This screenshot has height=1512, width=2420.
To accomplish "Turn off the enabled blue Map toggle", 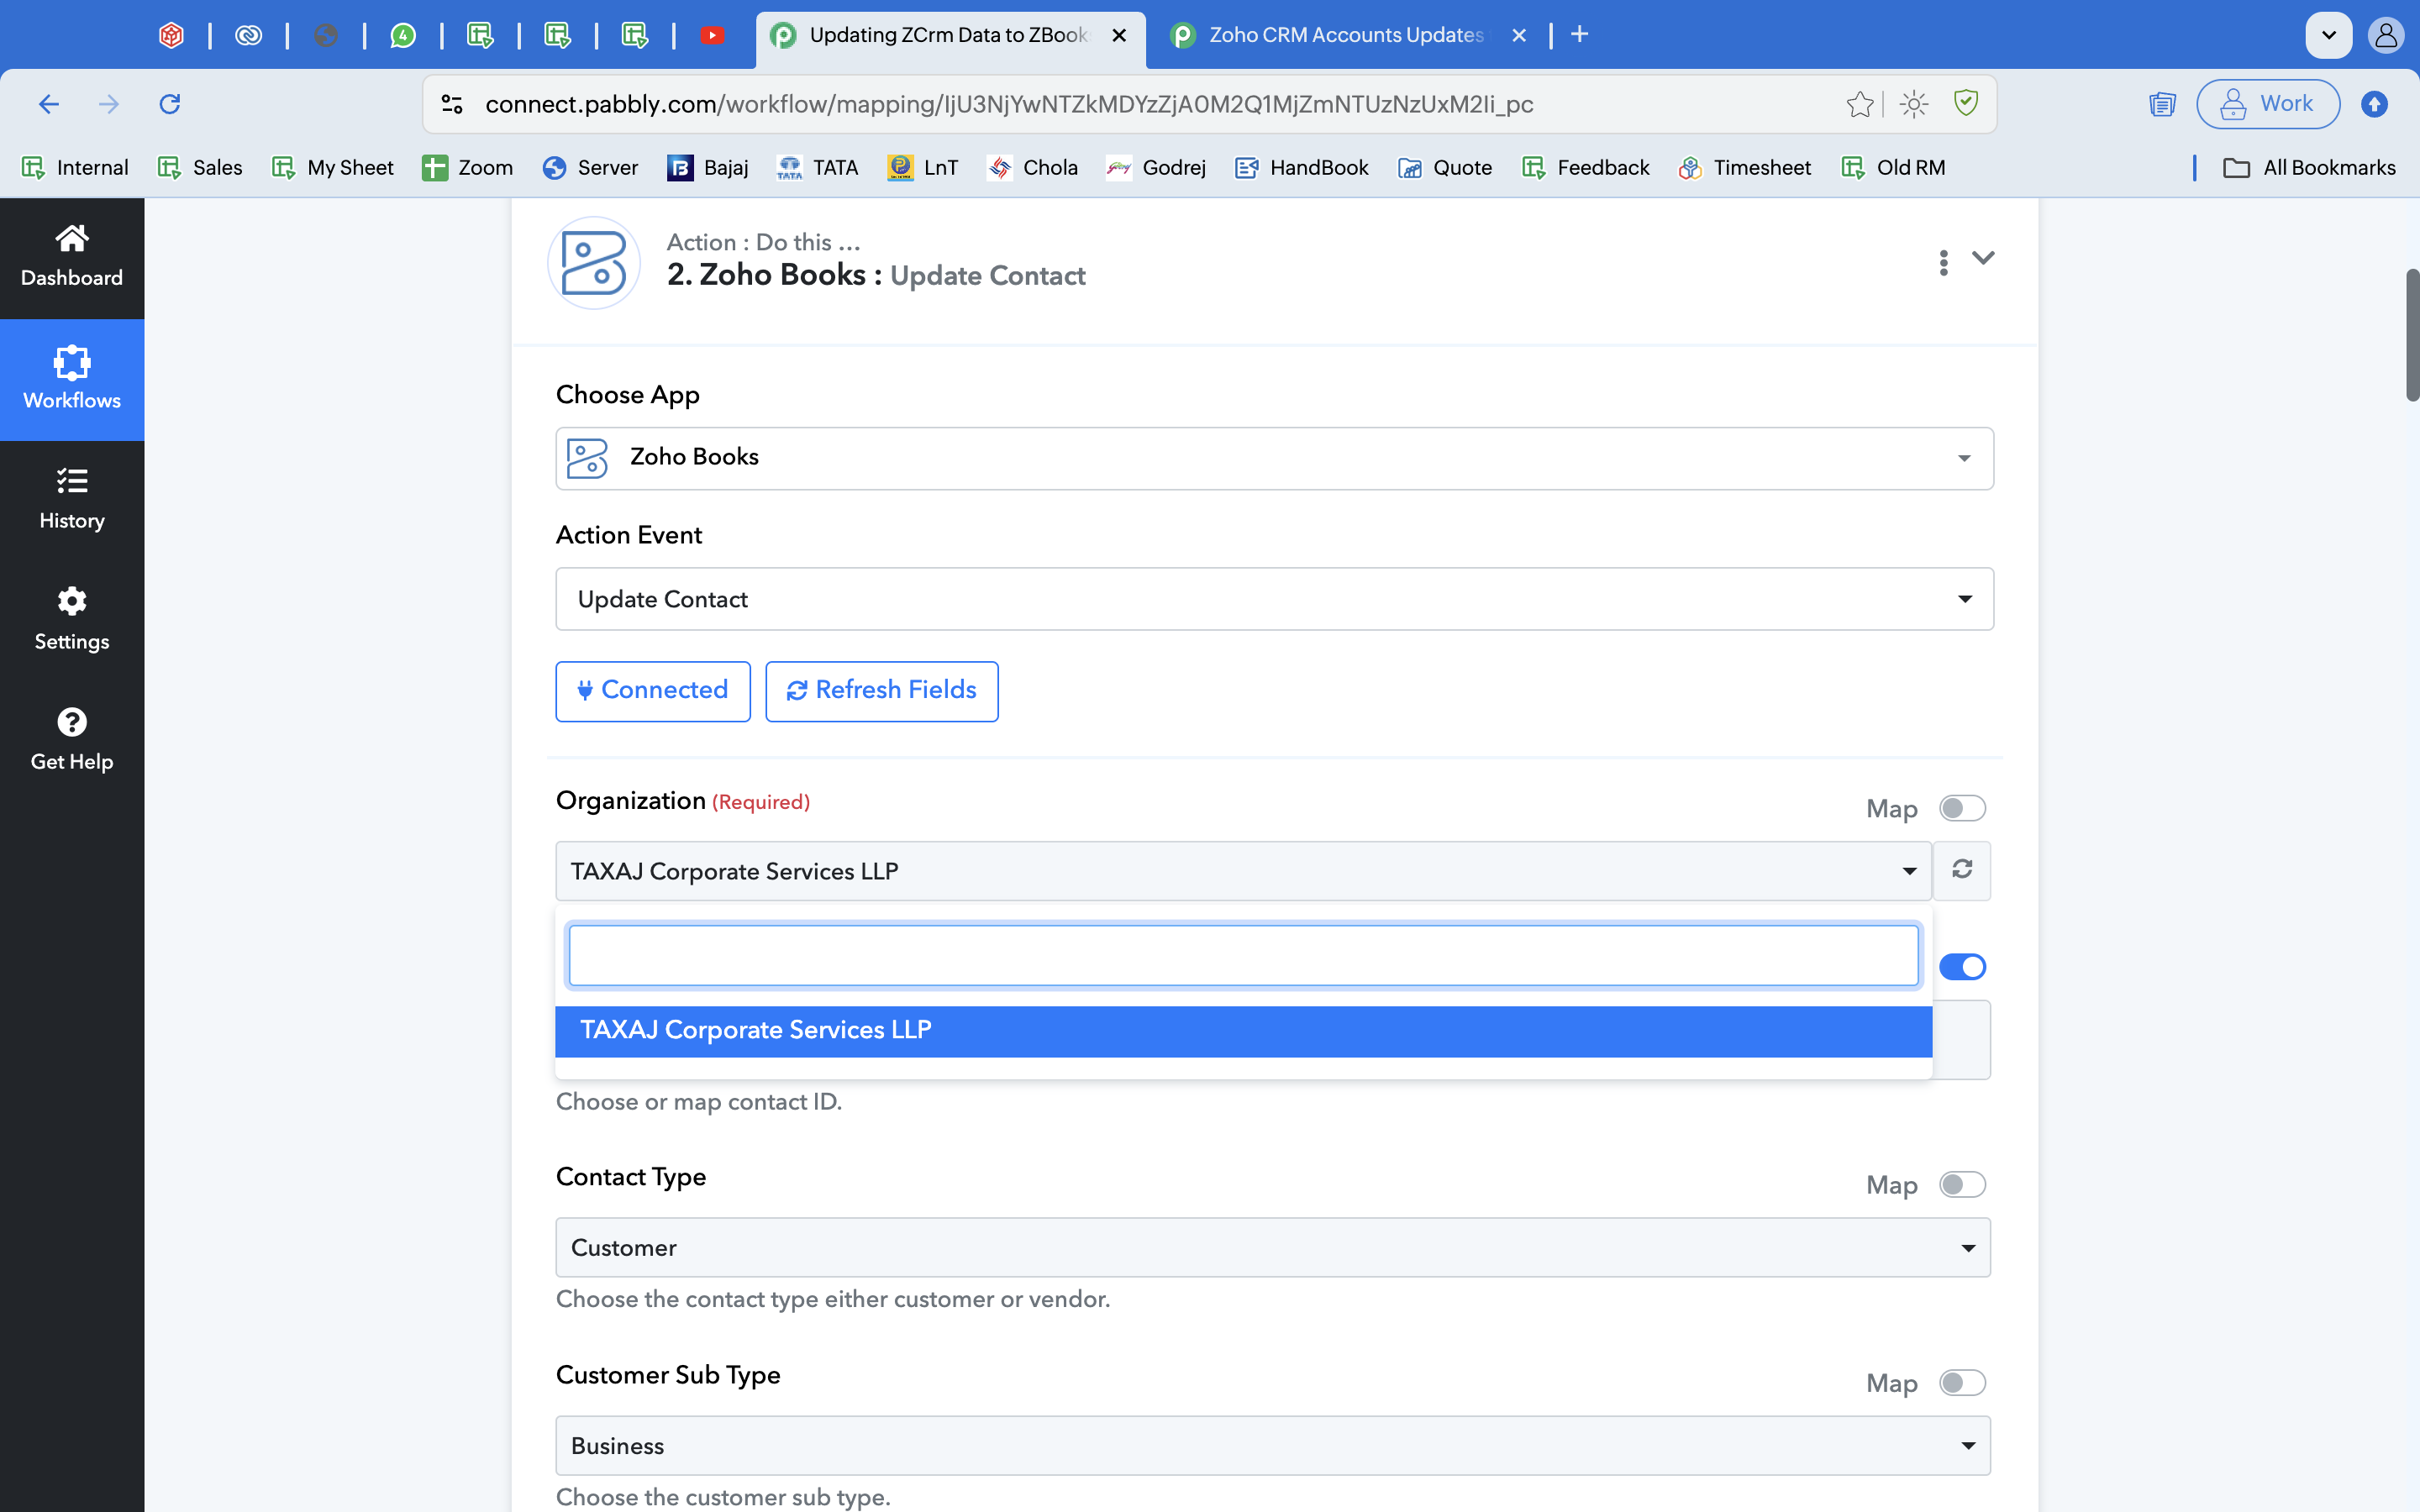I will (1962, 966).
